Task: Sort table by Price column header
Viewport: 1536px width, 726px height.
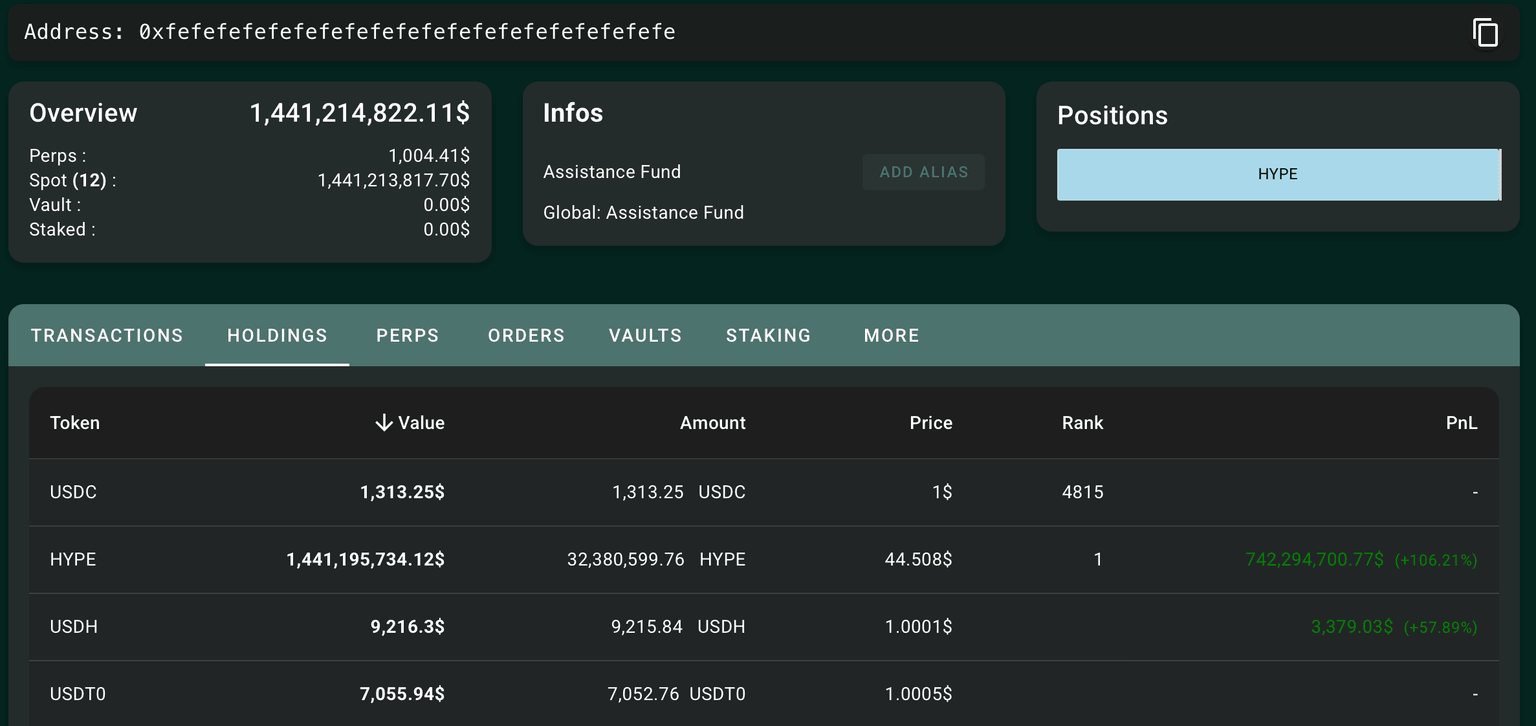Action: click(x=930, y=423)
